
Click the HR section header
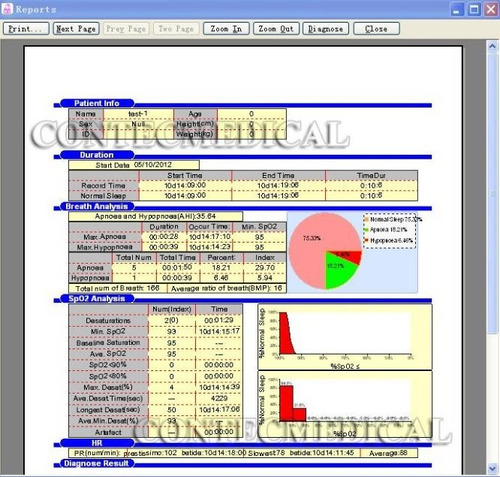(x=97, y=443)
